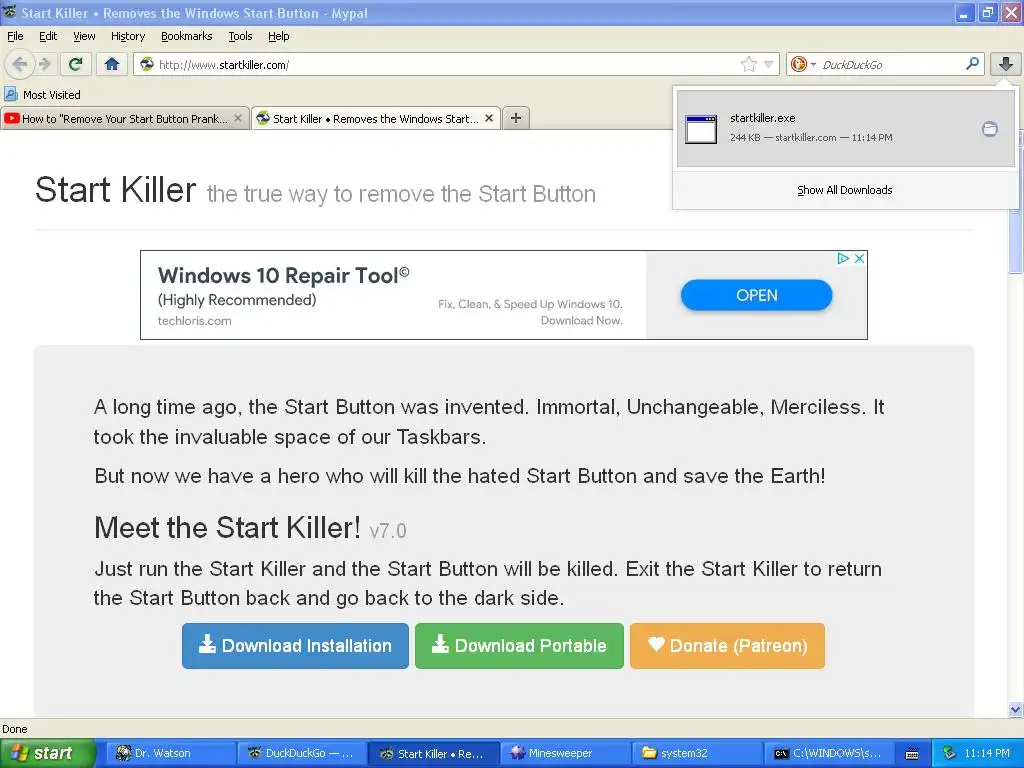Click the site identity icon in address bar
The width and height of the screenshot is (1024, 768).
click(148, 64)
